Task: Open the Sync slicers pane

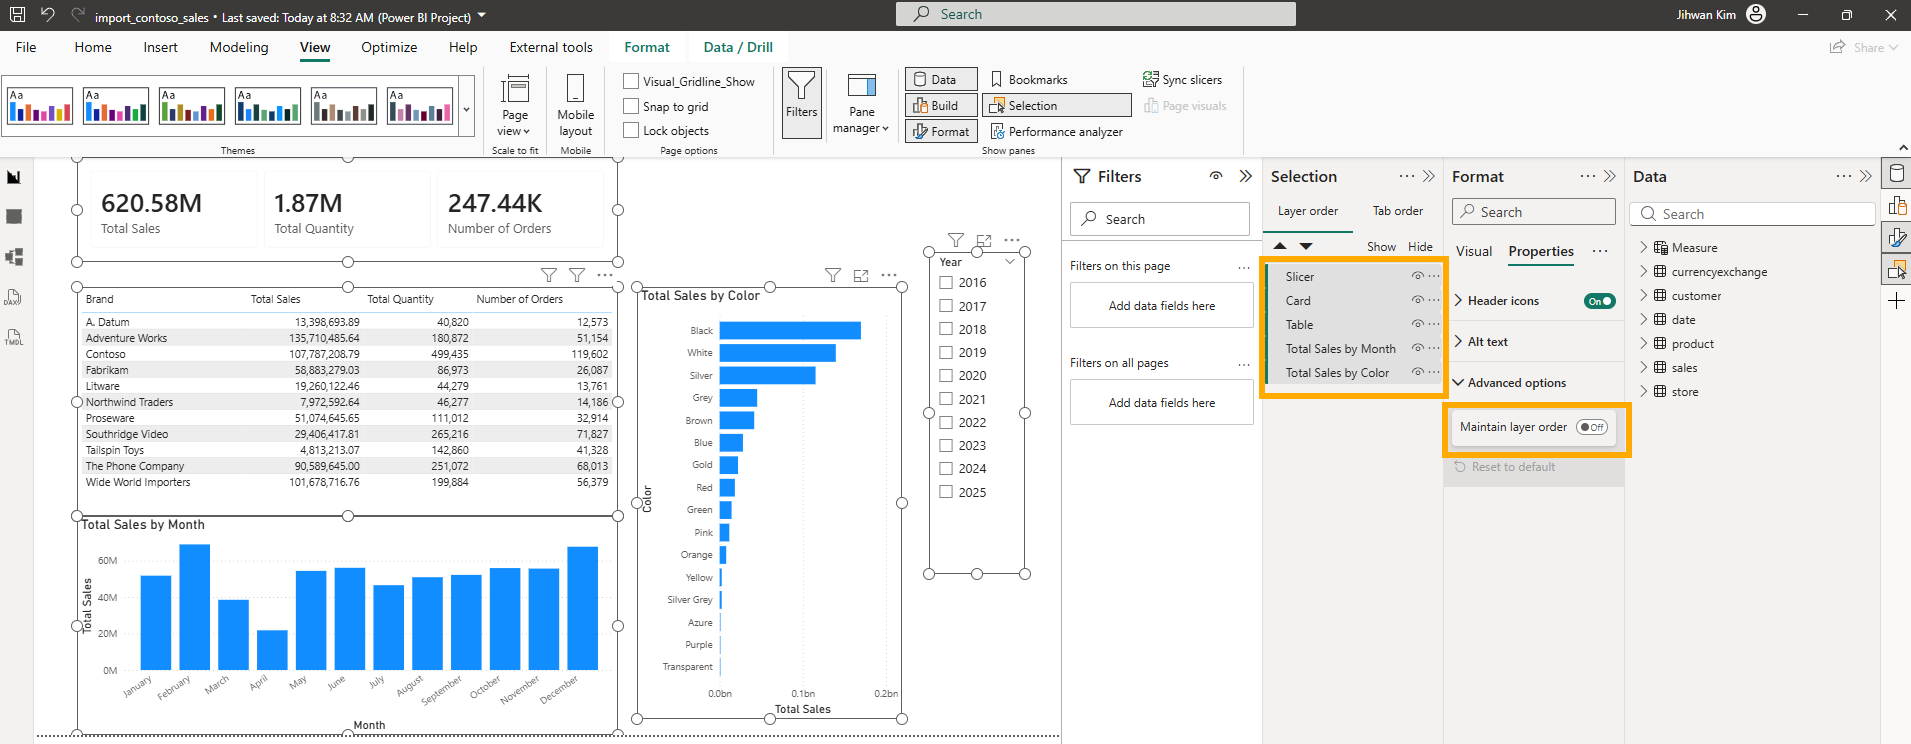Action: tap(1182, 80)
